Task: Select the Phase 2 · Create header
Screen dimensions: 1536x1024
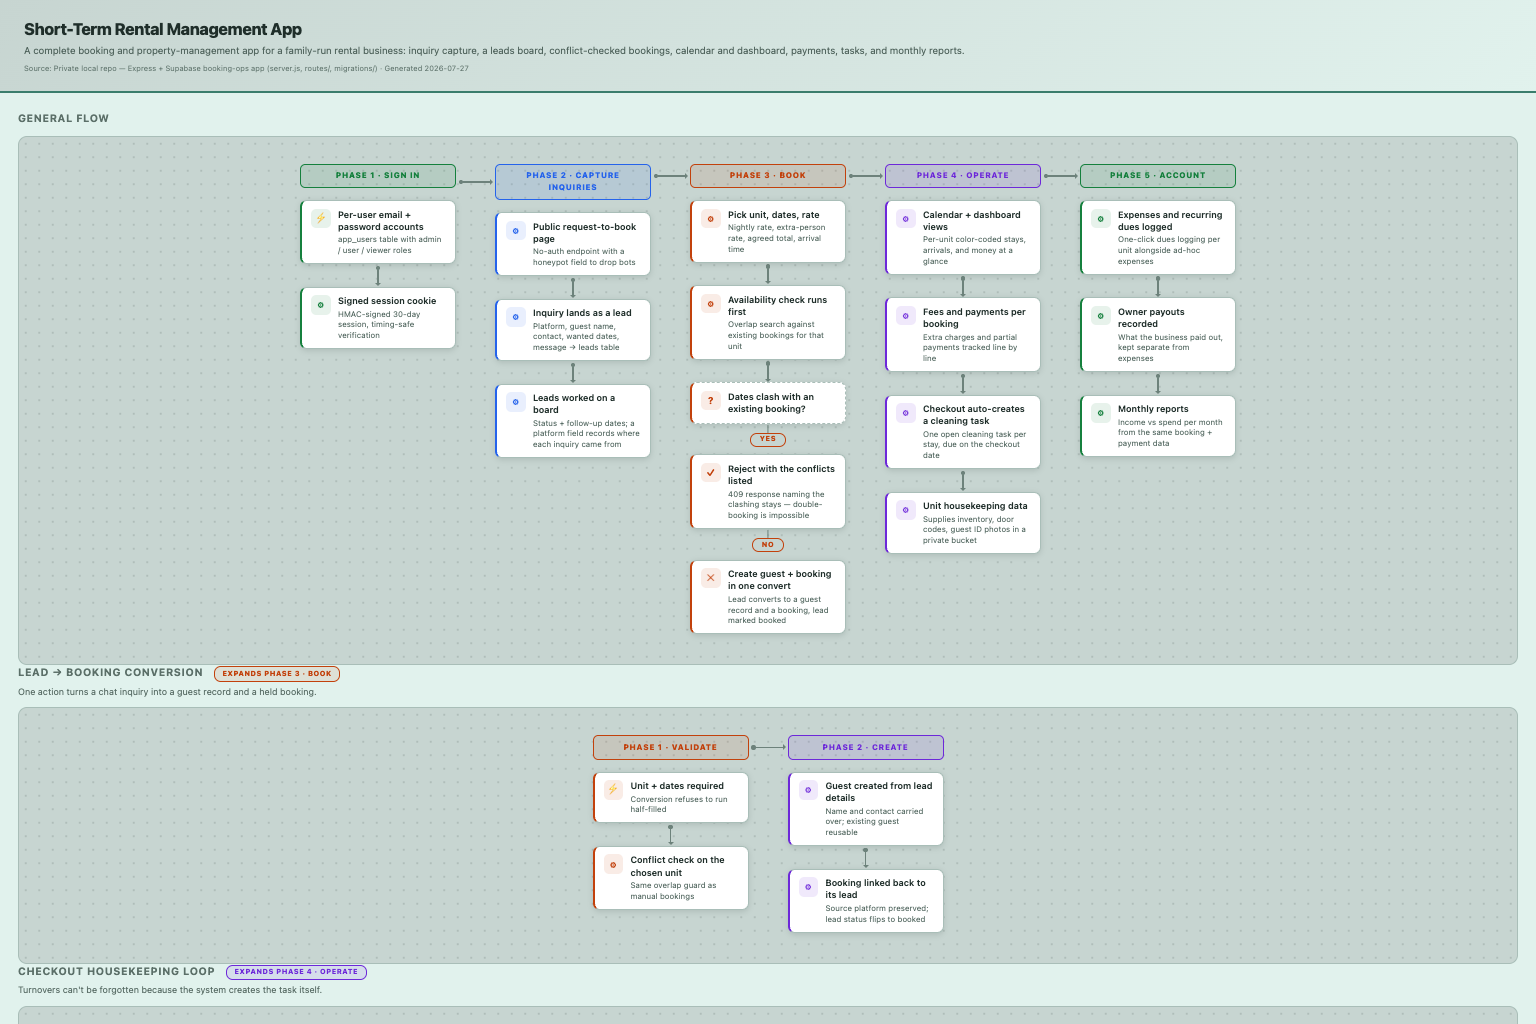Action: 866,747
